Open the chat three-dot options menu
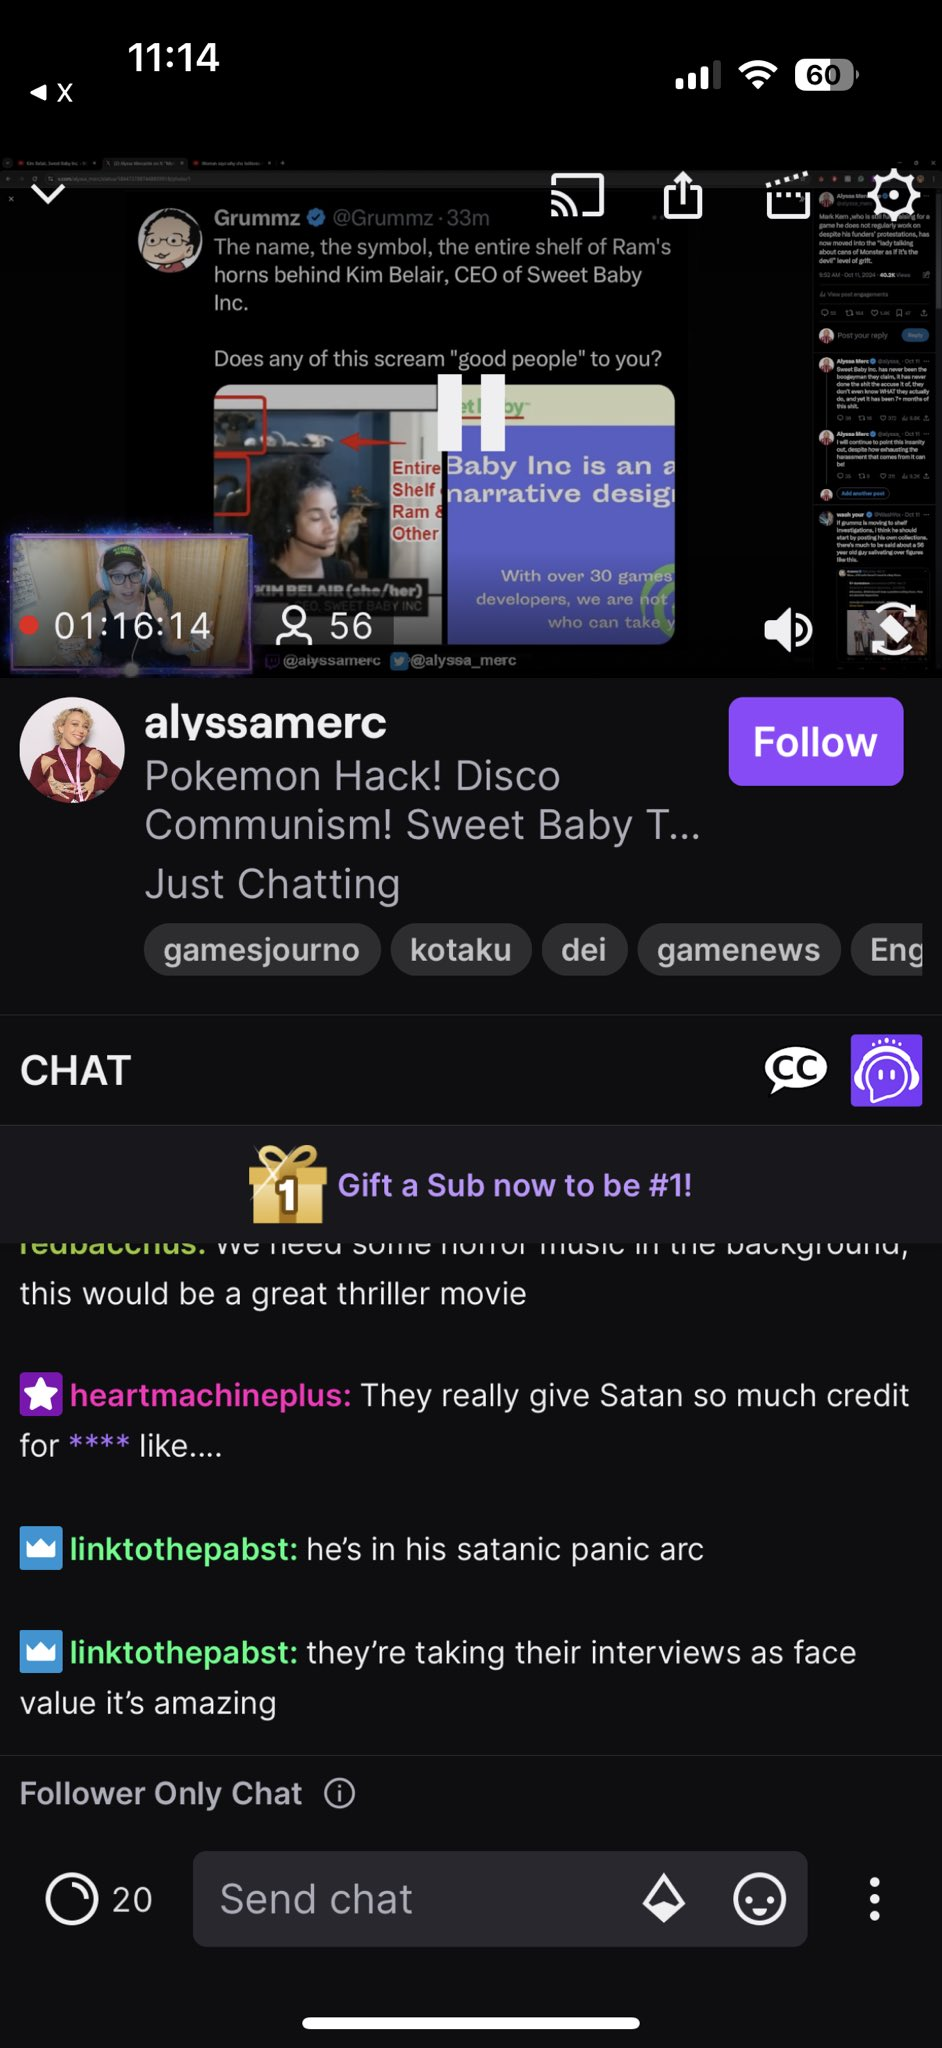 tap(874, 1898)
